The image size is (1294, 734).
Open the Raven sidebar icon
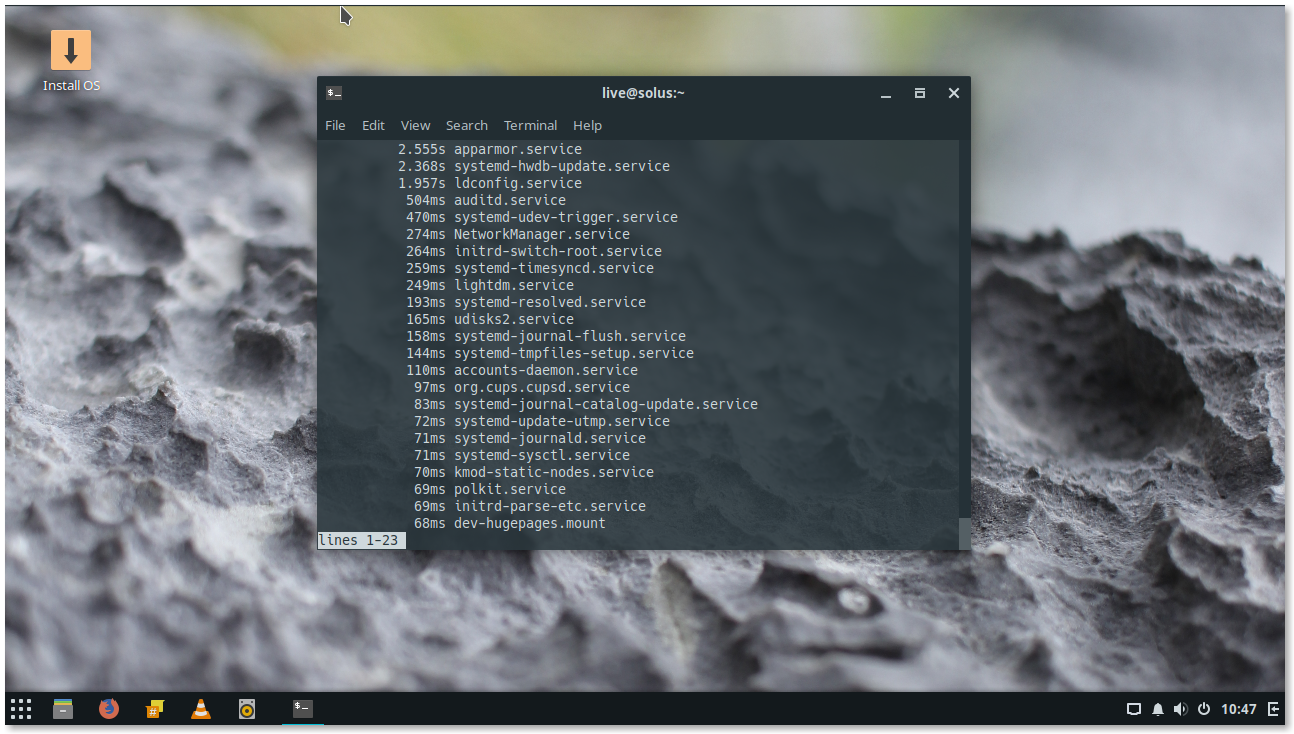click(1273, 709)
